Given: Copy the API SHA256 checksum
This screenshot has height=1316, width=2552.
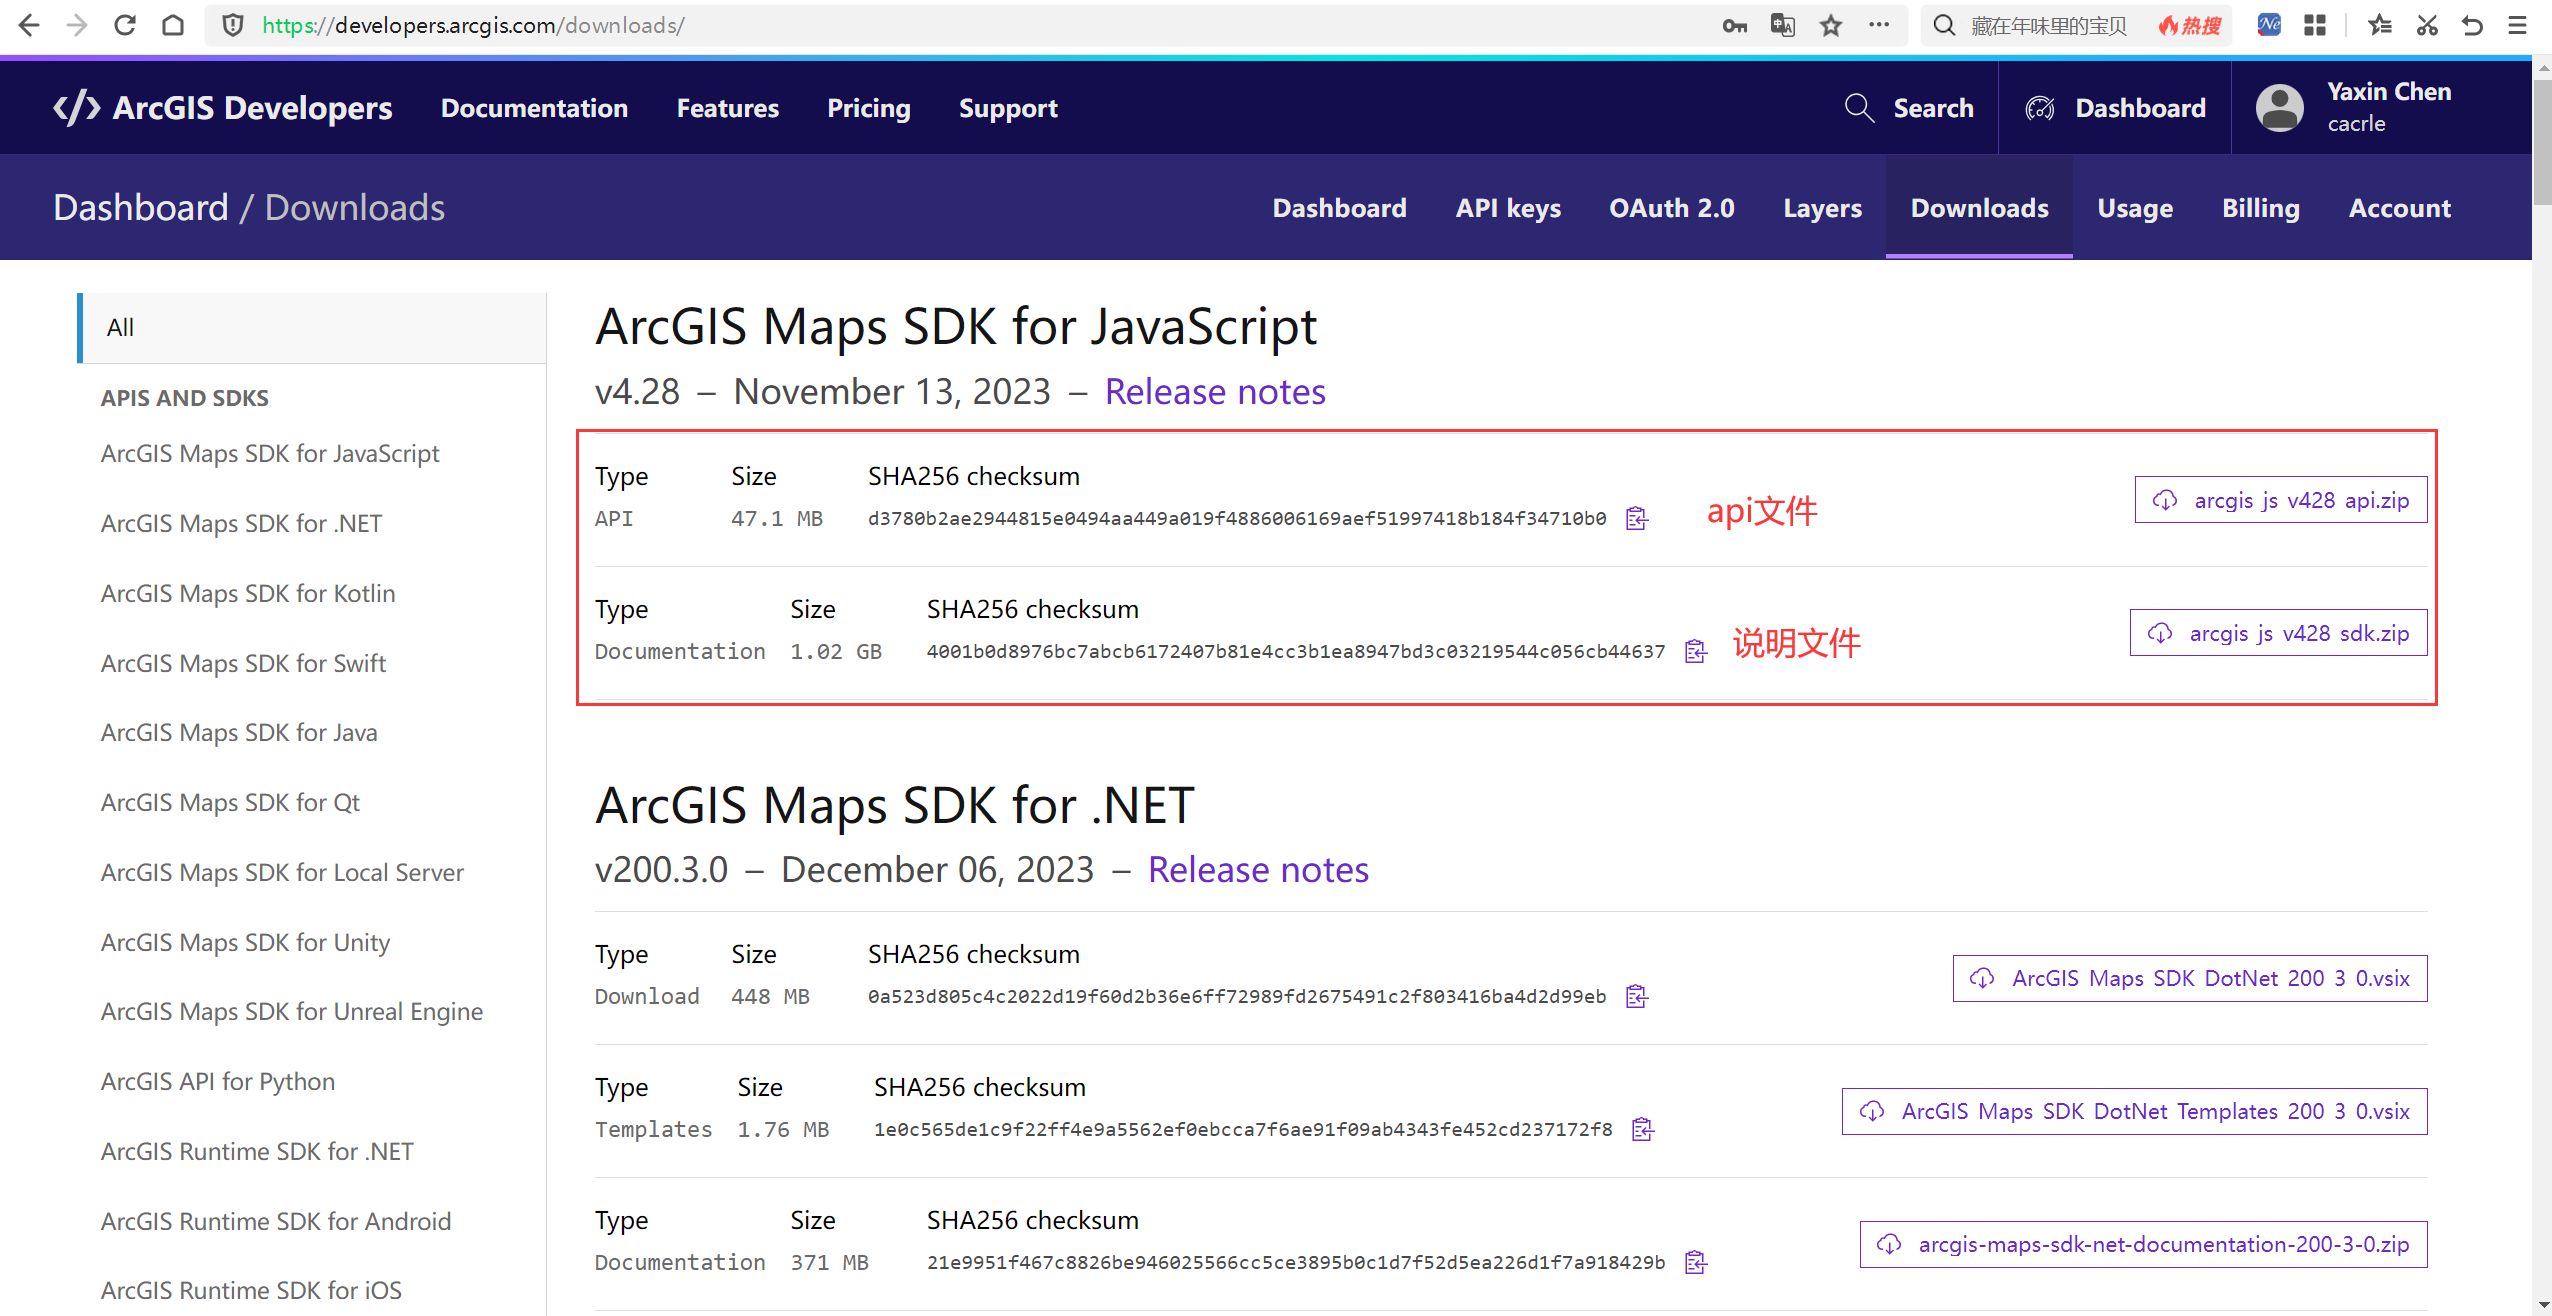Looking at the screenshot, I should point(1636,518).
